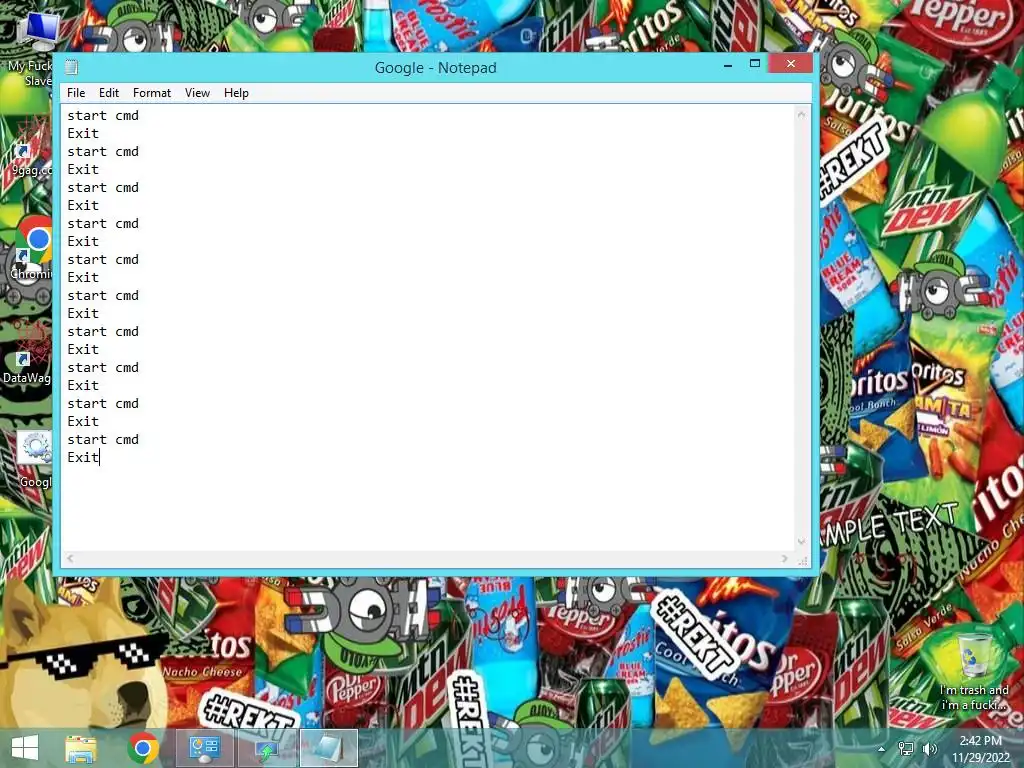Open File Explorer from the taskbar
Image resolution: width=1024 pixels, height=768 pixels.
(x=81, y=748)
